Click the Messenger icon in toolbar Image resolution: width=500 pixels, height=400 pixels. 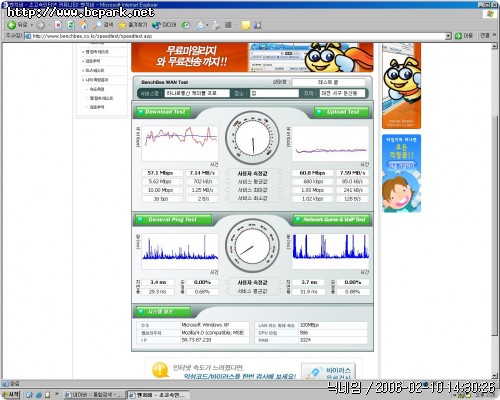258,25
